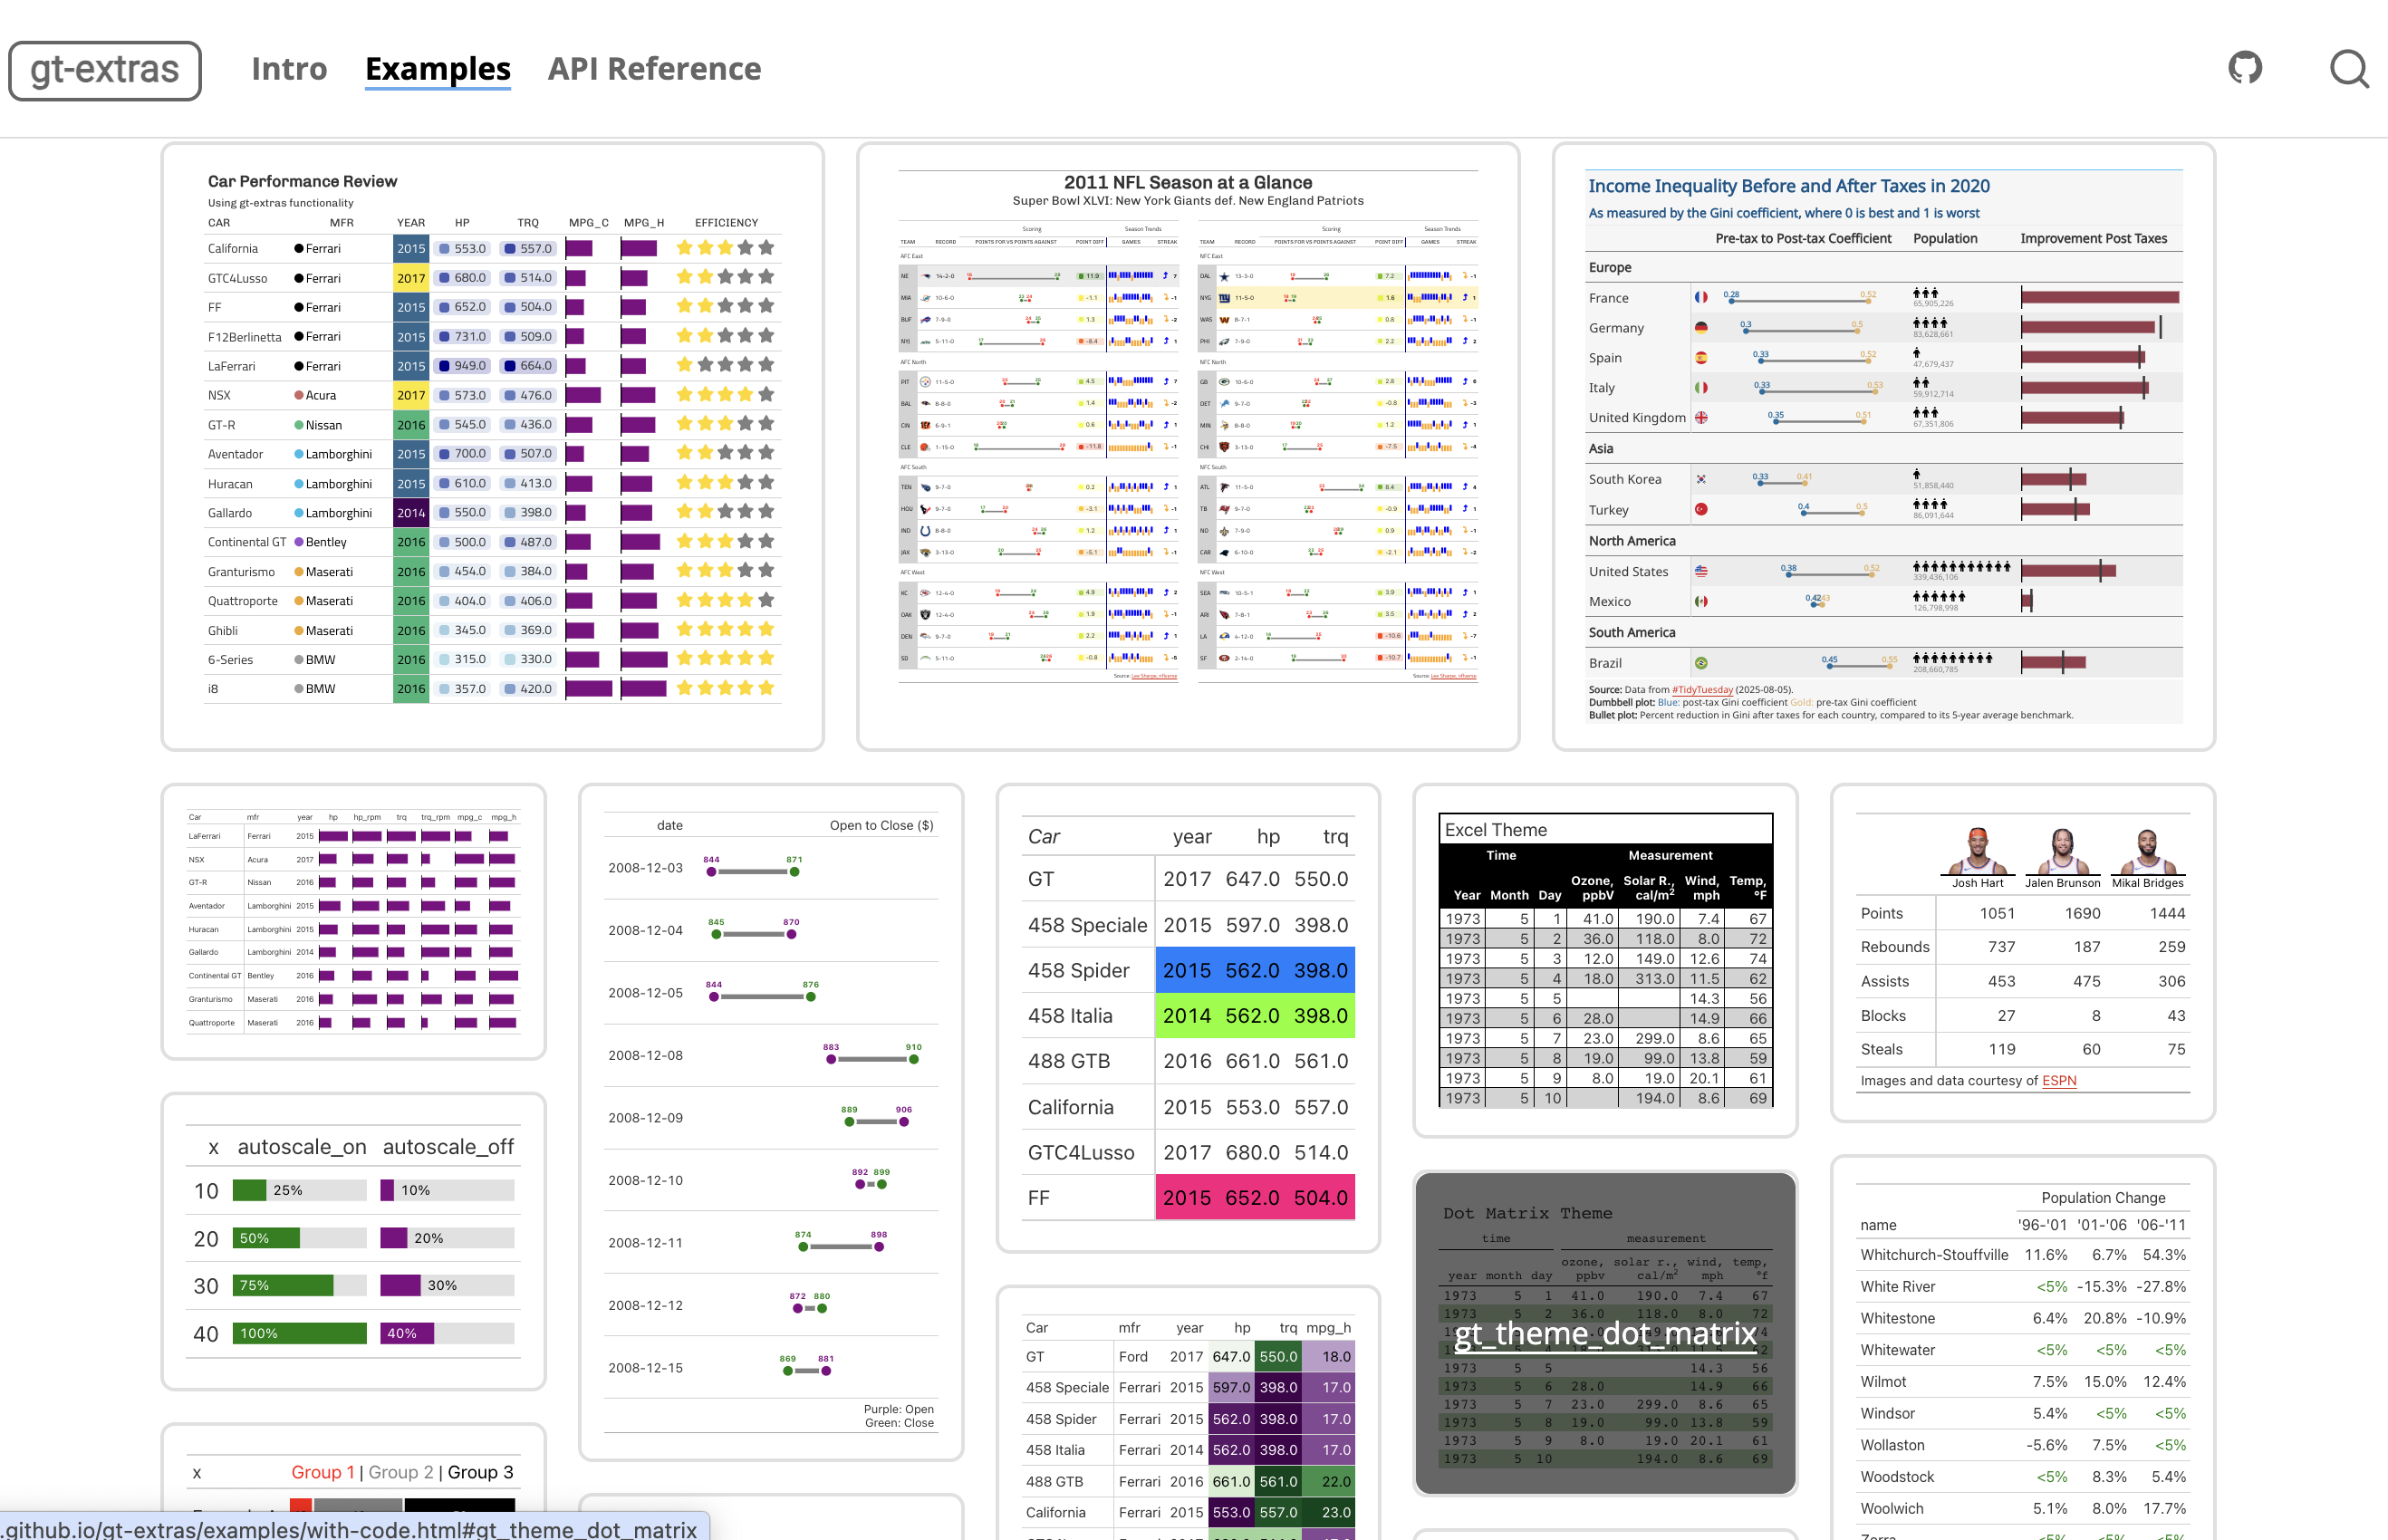Image resolution: width=2388 pixels, height=1540 pixels.
Task: Open the Excel Theme example card
Action: click(1604, 960)
